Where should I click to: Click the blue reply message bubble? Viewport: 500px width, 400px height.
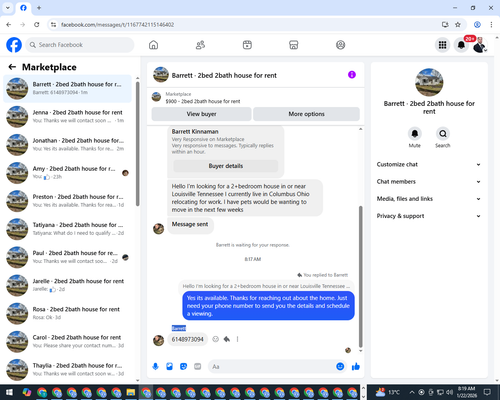pos(268,306)
